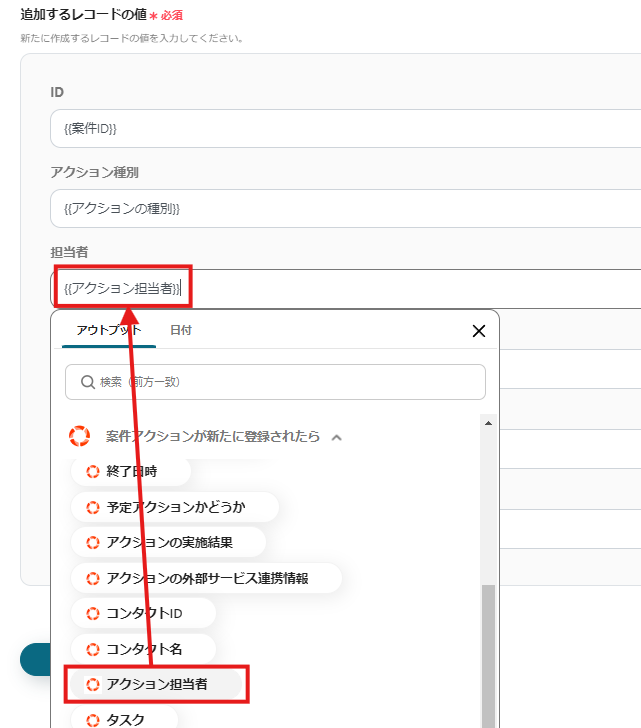Collapse the 案件アクションが新たに登録されたら section chevron
Image resolution: width=641 pixels, height=728 pixels.
point(337,437)
